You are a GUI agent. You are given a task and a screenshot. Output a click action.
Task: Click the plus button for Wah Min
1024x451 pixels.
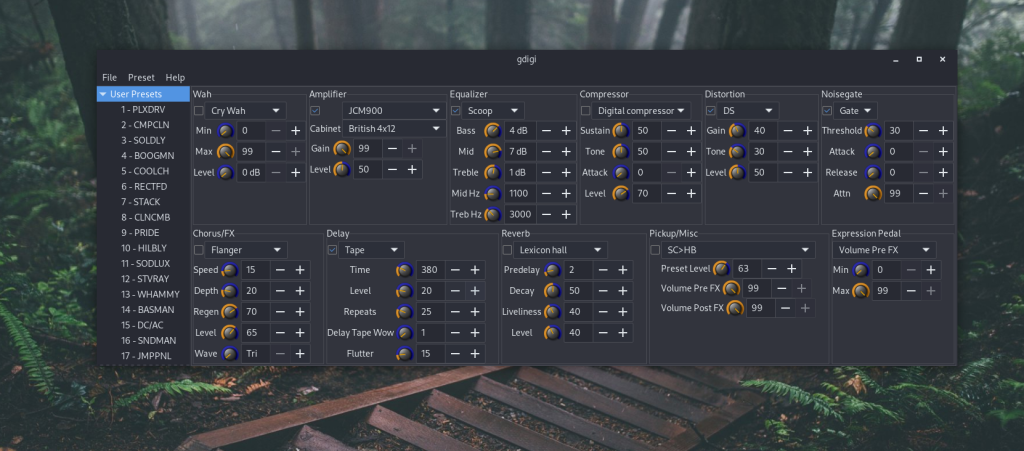295,131
